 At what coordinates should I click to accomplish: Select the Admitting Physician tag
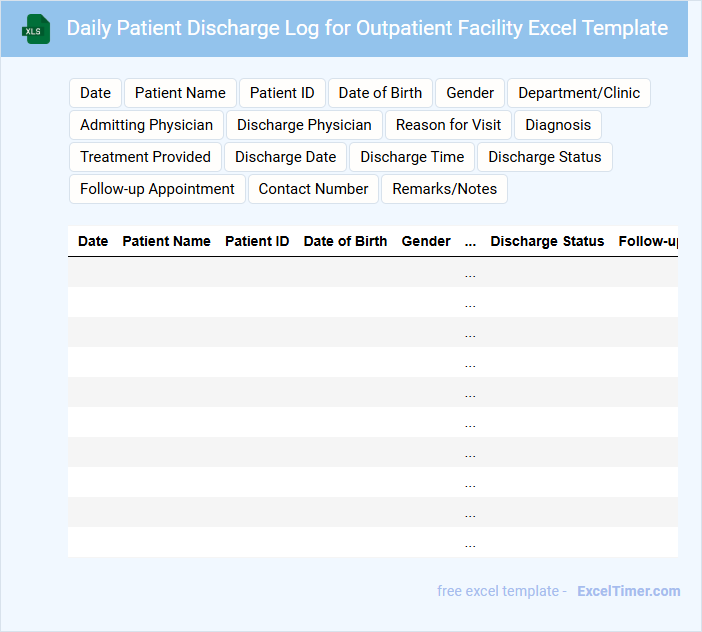(146, 125)
